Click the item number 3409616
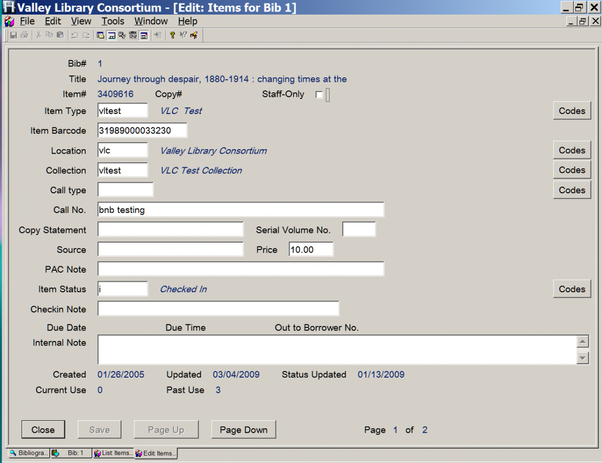The width and height of the screenshot is (602, 463). (x=115, y=94)
